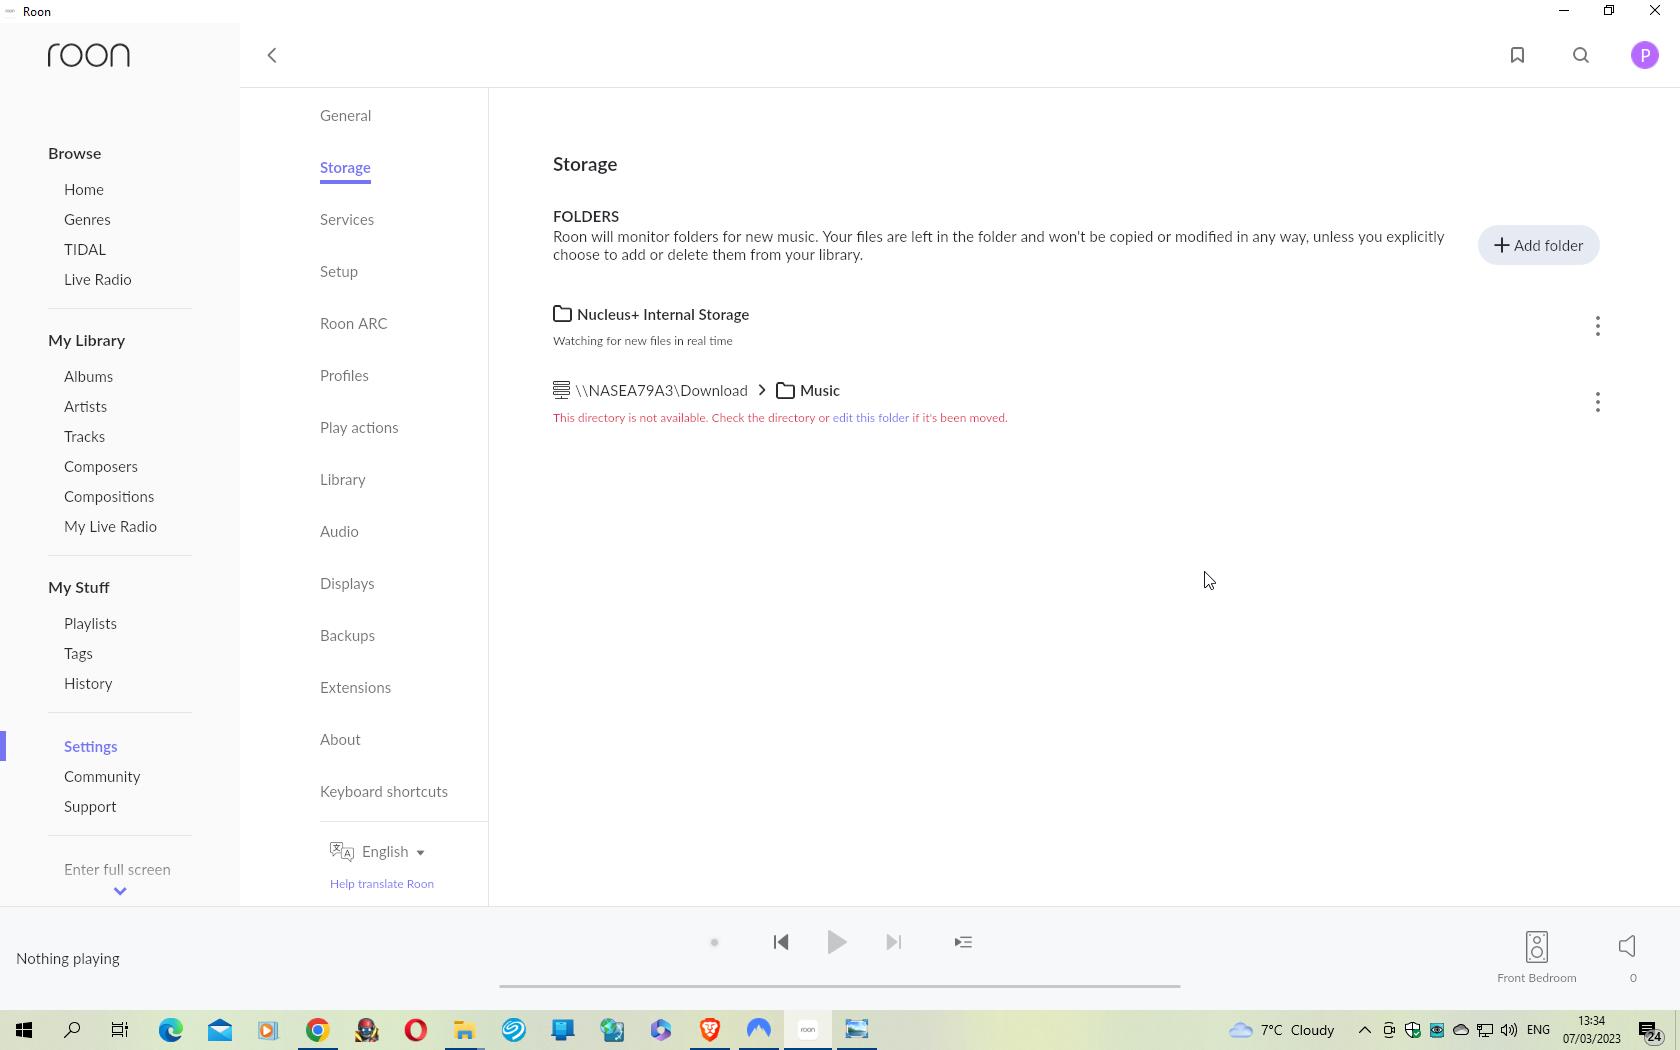The height and width of the screenshot is (1050, 1680).
Task: Click the Roon logo
Action: [x=89, y=55]
